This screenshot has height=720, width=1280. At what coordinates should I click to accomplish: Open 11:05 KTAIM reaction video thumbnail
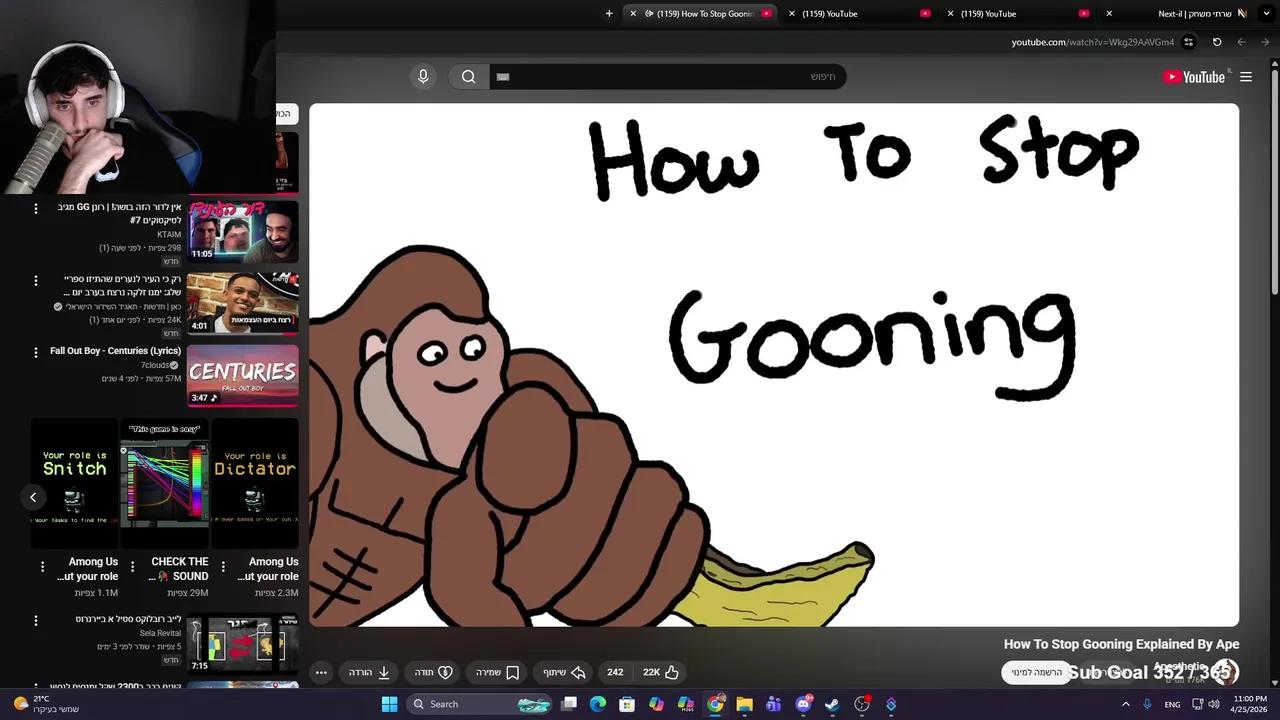[243, 232]
